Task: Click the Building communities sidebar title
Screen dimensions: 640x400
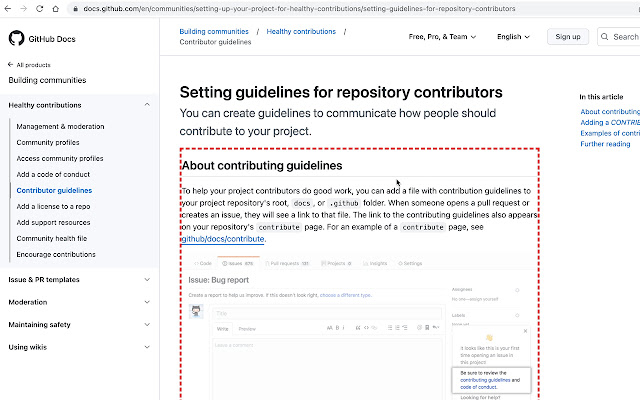Action: [x=47, y=80]
